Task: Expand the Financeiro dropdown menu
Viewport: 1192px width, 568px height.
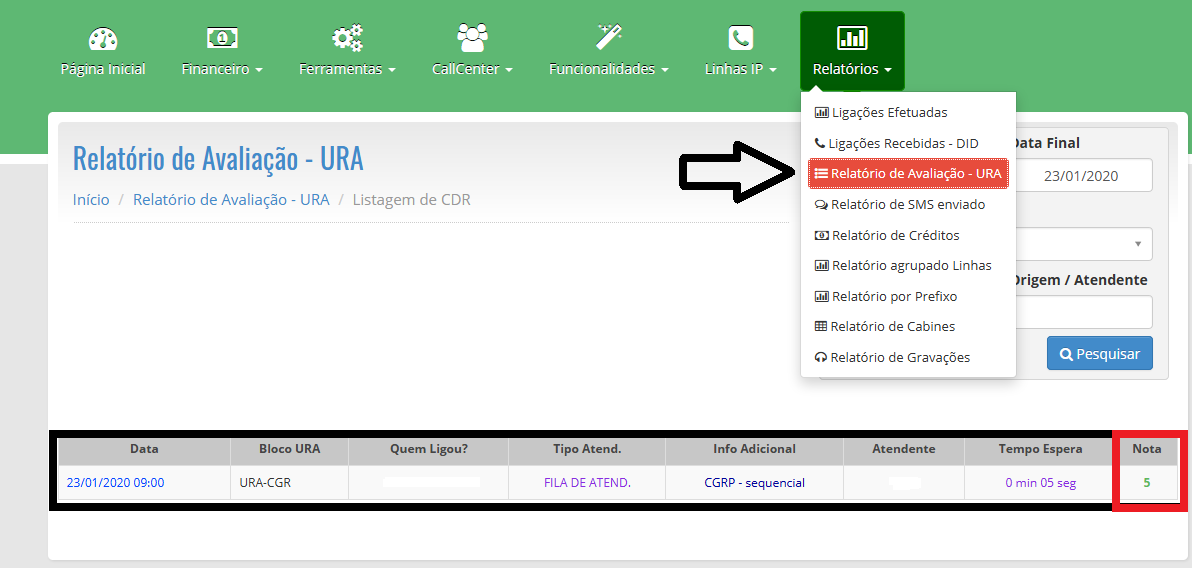Action: coord(222,69)
